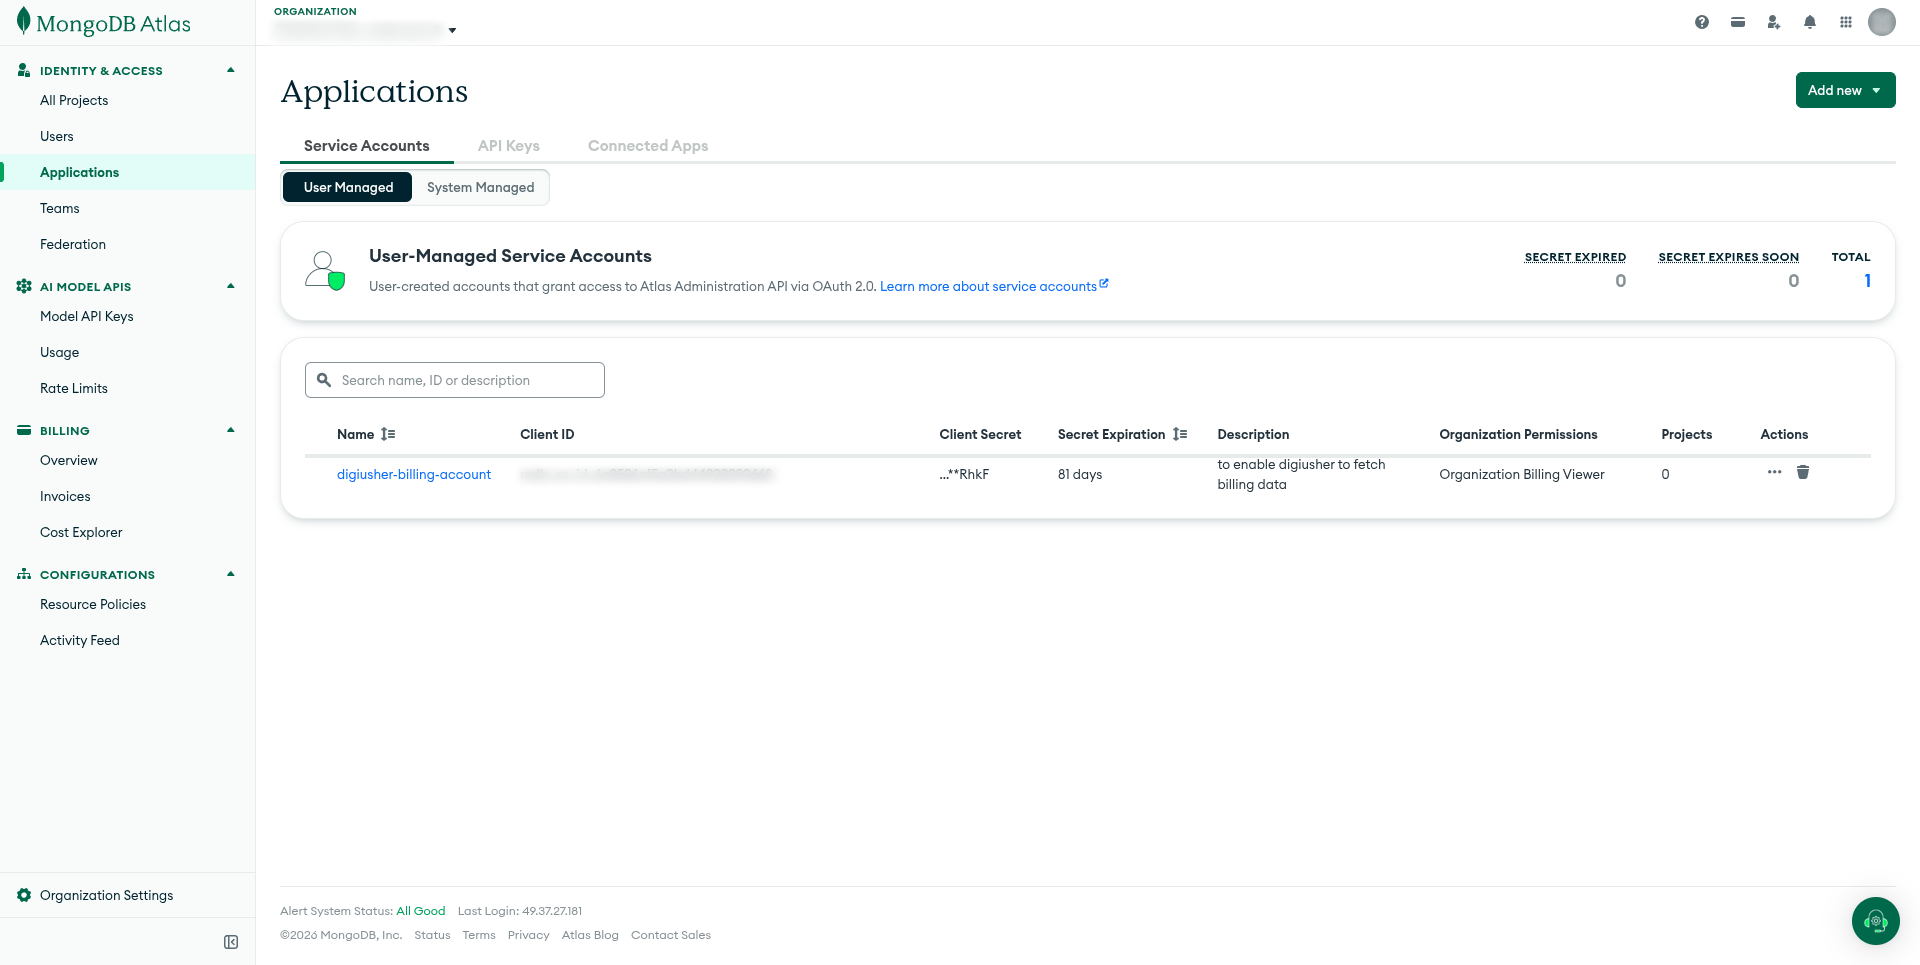The width and height of the screenshot is (1920, 965).
Task: Click the Organization Settings gear icon
Action: click(24, 895)
